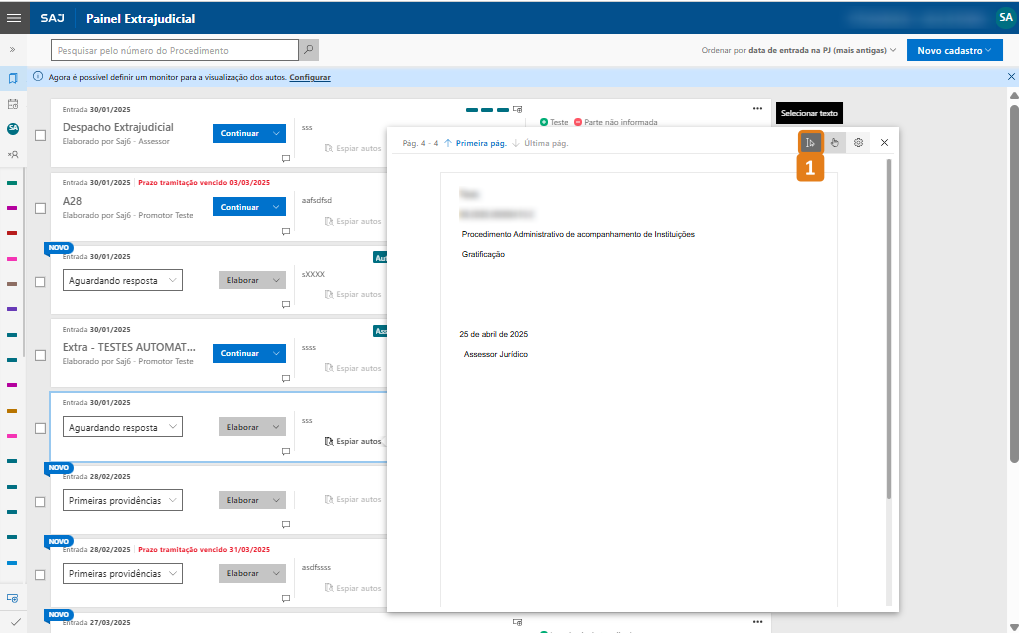This screenshot has height=633, width=1019.
Task: Expand the first Primeiras providências dropdown
Action: click(123, 500)
